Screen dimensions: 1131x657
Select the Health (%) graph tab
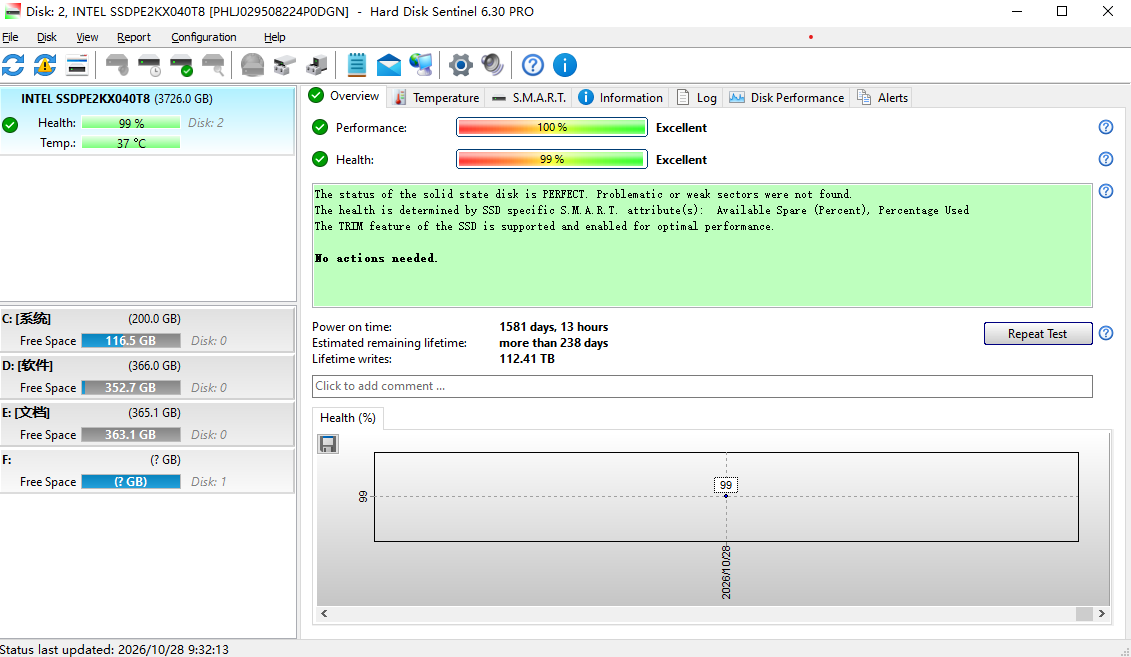click(348, 418)
